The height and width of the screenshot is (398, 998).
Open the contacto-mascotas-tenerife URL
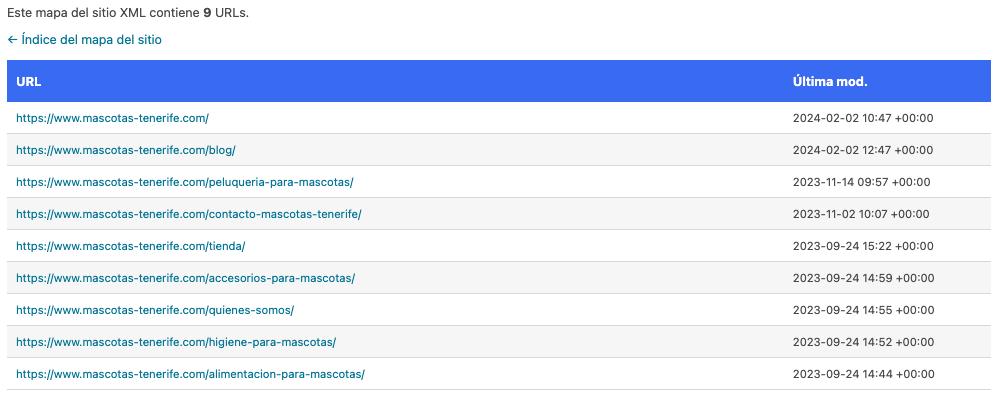[188, 214]
